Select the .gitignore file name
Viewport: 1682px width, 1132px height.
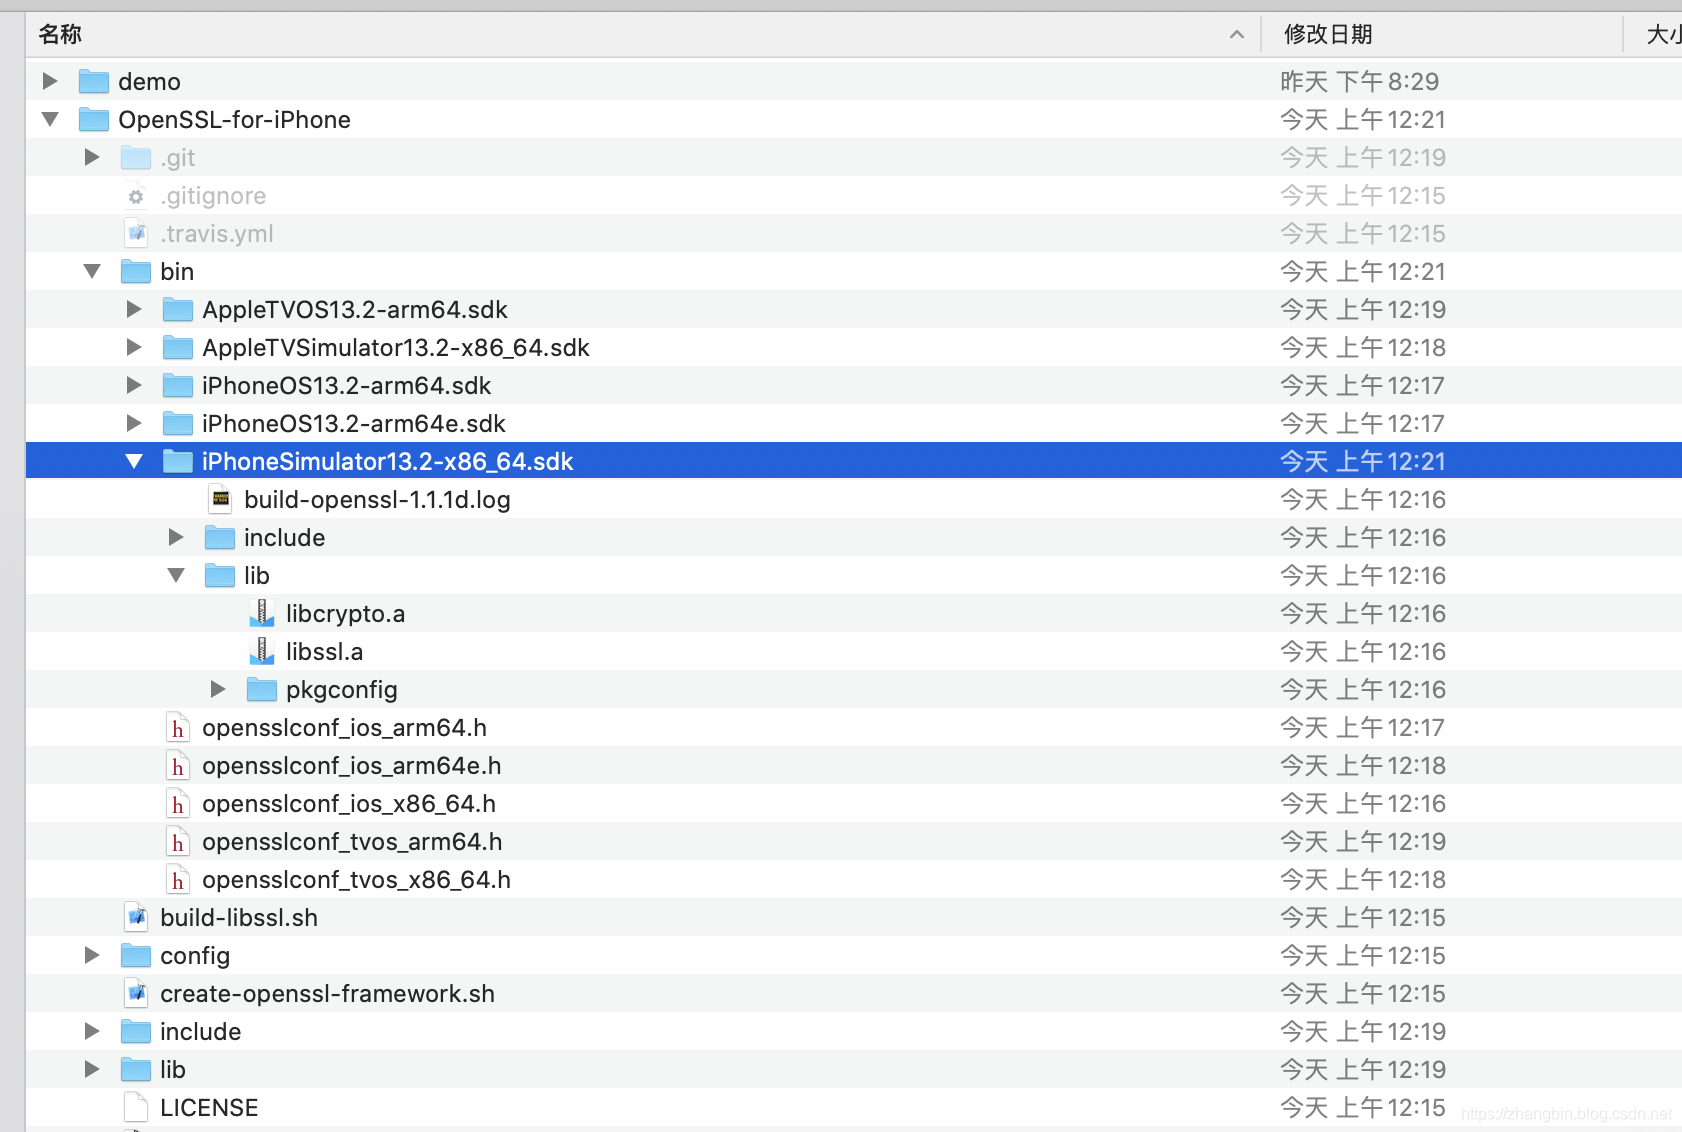213,196
